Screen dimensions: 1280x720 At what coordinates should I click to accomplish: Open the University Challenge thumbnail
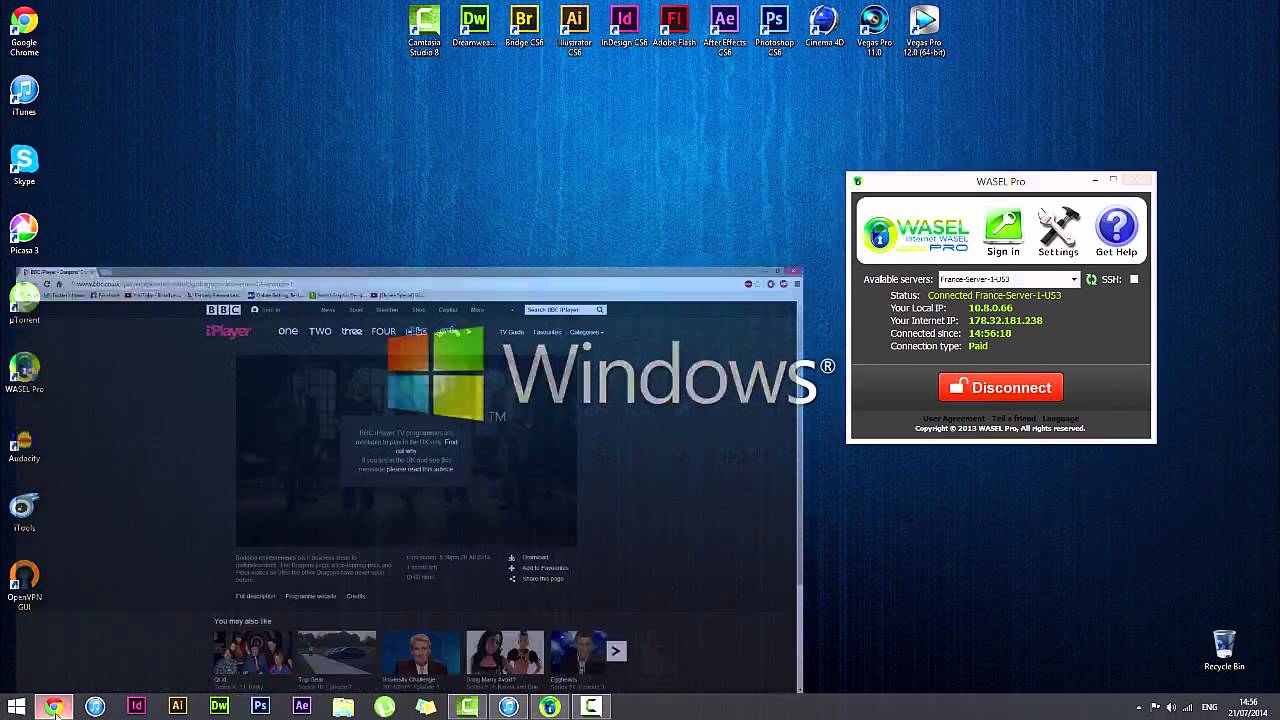click(421, 653)
